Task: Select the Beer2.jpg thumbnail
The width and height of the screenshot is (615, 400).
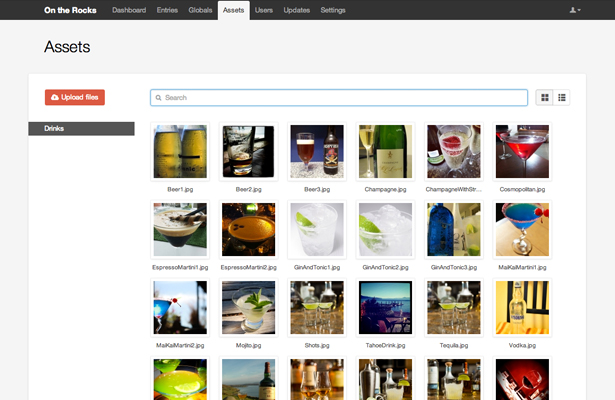Action: [249, 151]
